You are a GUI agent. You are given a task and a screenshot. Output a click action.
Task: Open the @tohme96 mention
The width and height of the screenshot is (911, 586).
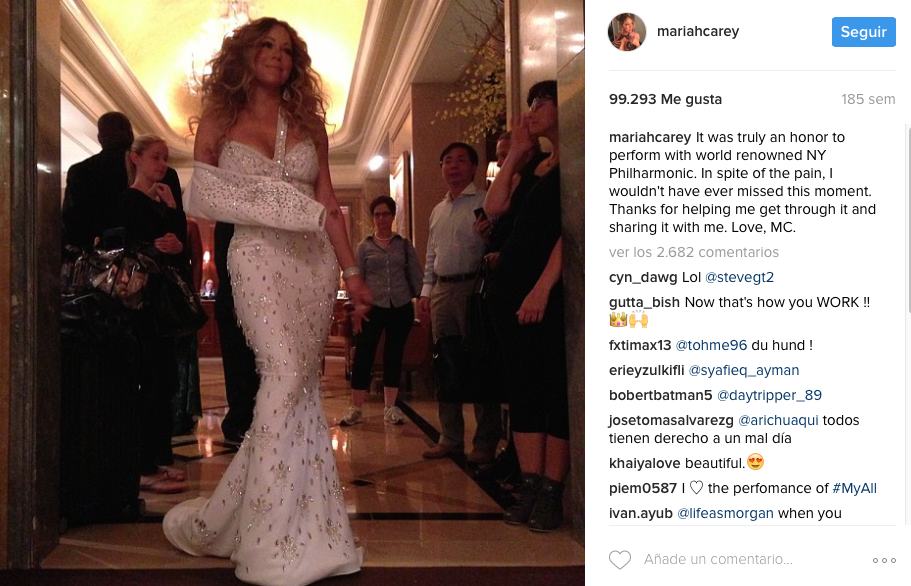(711, 345)
